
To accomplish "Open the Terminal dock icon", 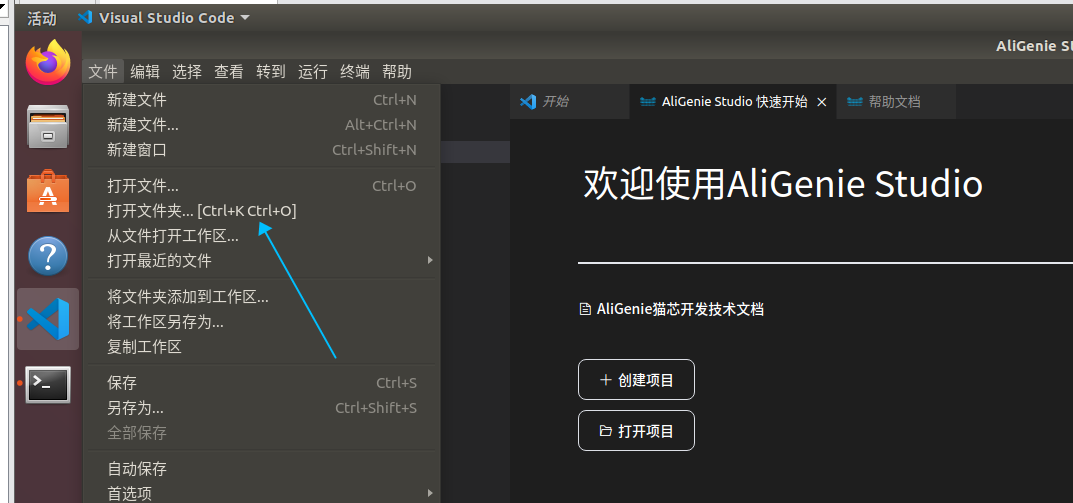I will pos(48,385).
